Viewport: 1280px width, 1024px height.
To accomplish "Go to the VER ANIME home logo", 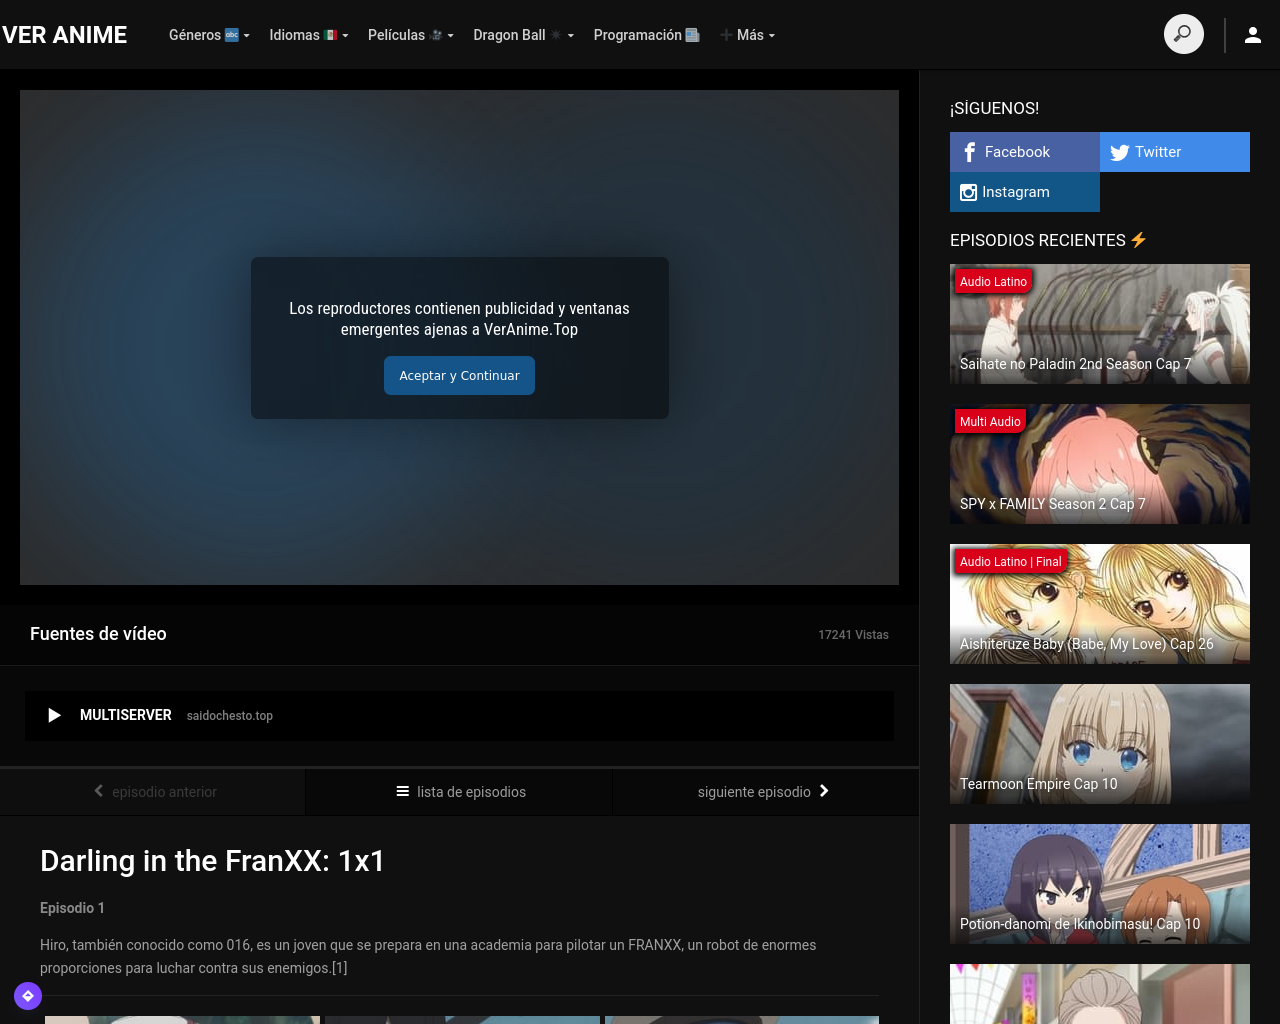I will [x=64, y=35].
